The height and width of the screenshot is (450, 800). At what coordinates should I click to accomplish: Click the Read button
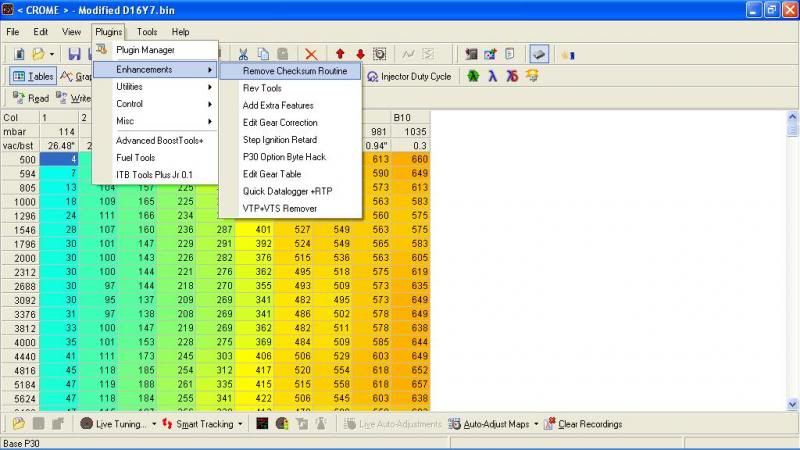coord(31,98)
